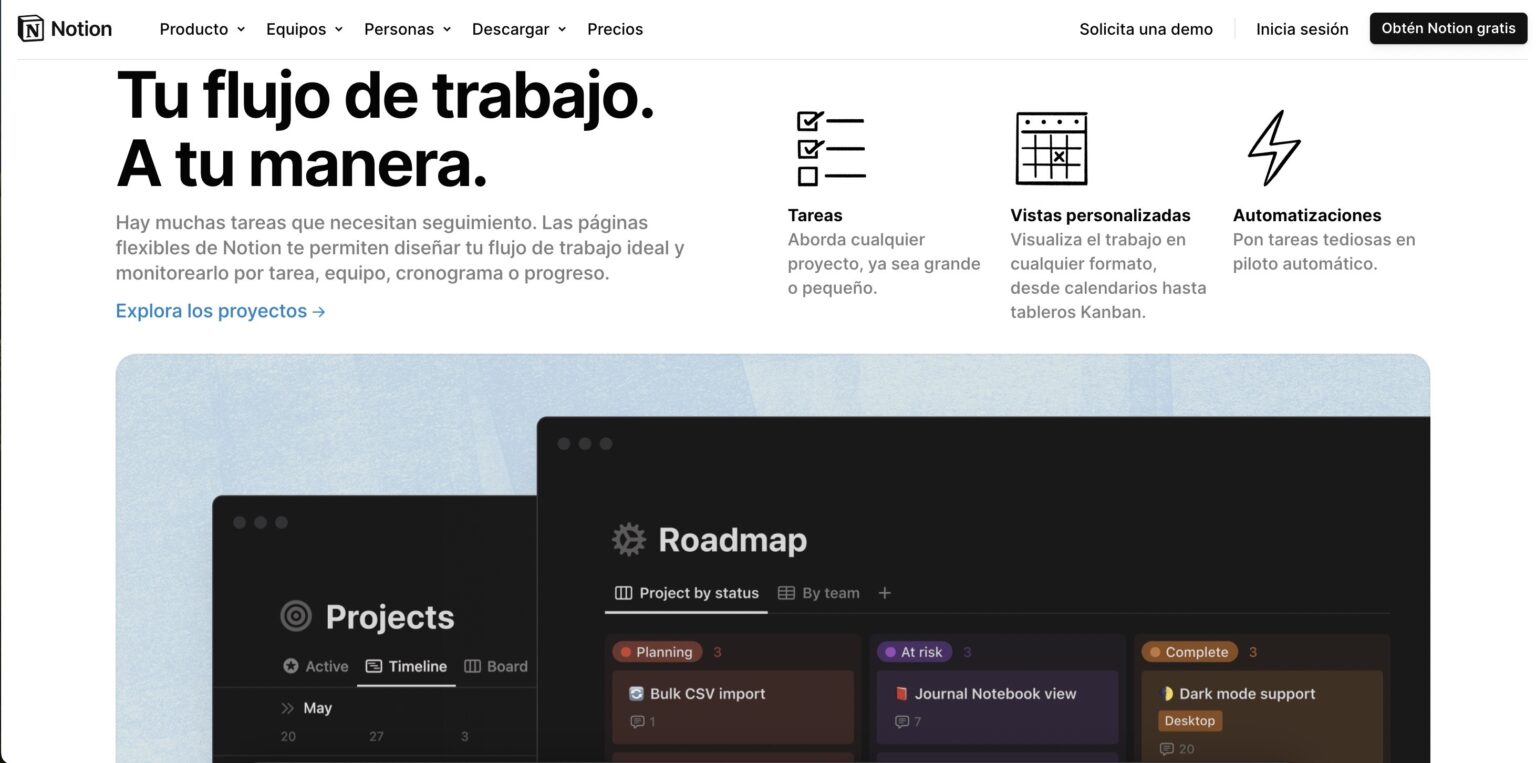Screen dimensions: 1536x763
Task: Open the Explora los proyectos link
Action: tap(219, 311)
